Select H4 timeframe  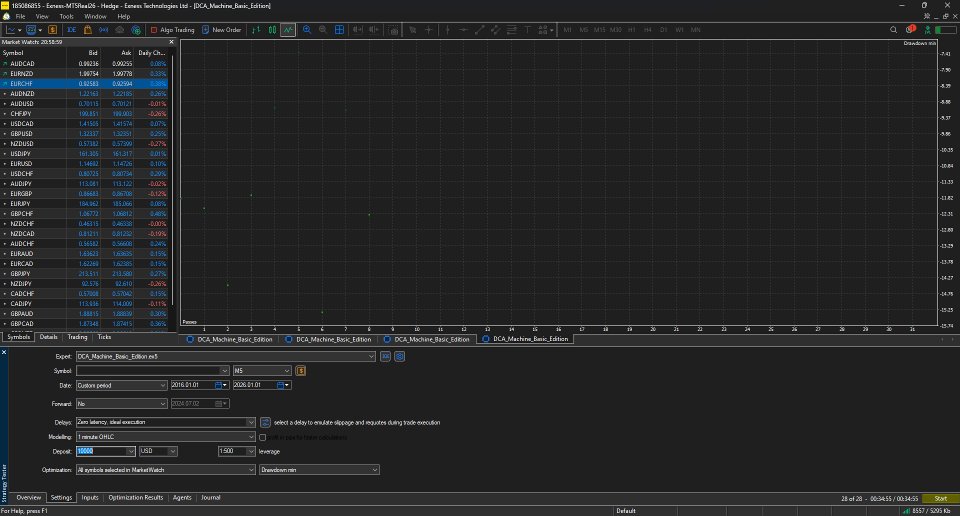647,29
